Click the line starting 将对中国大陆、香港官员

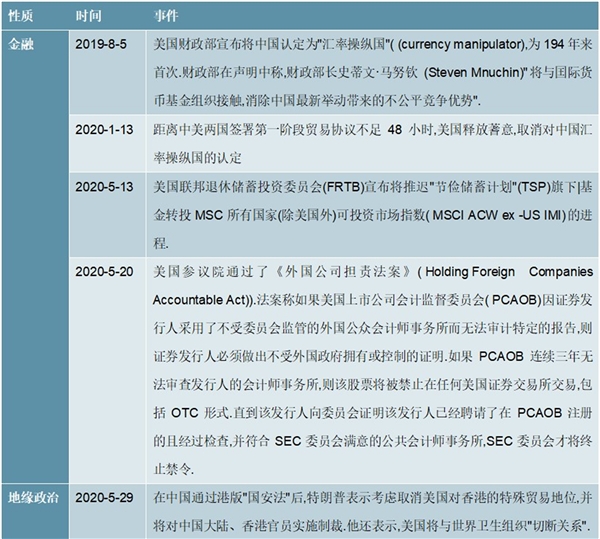(x=371, y=526)
